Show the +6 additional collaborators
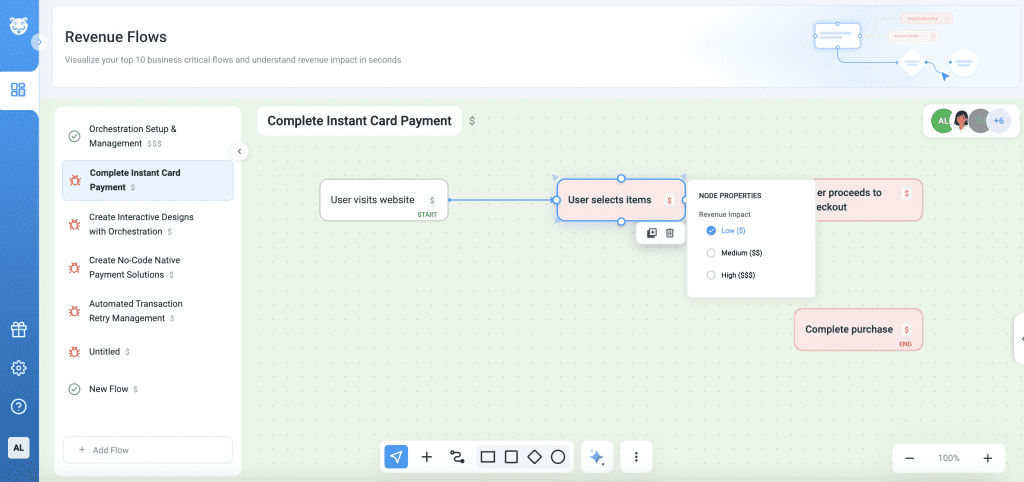The image size is (1024, 482). click(x=998, y=121)
